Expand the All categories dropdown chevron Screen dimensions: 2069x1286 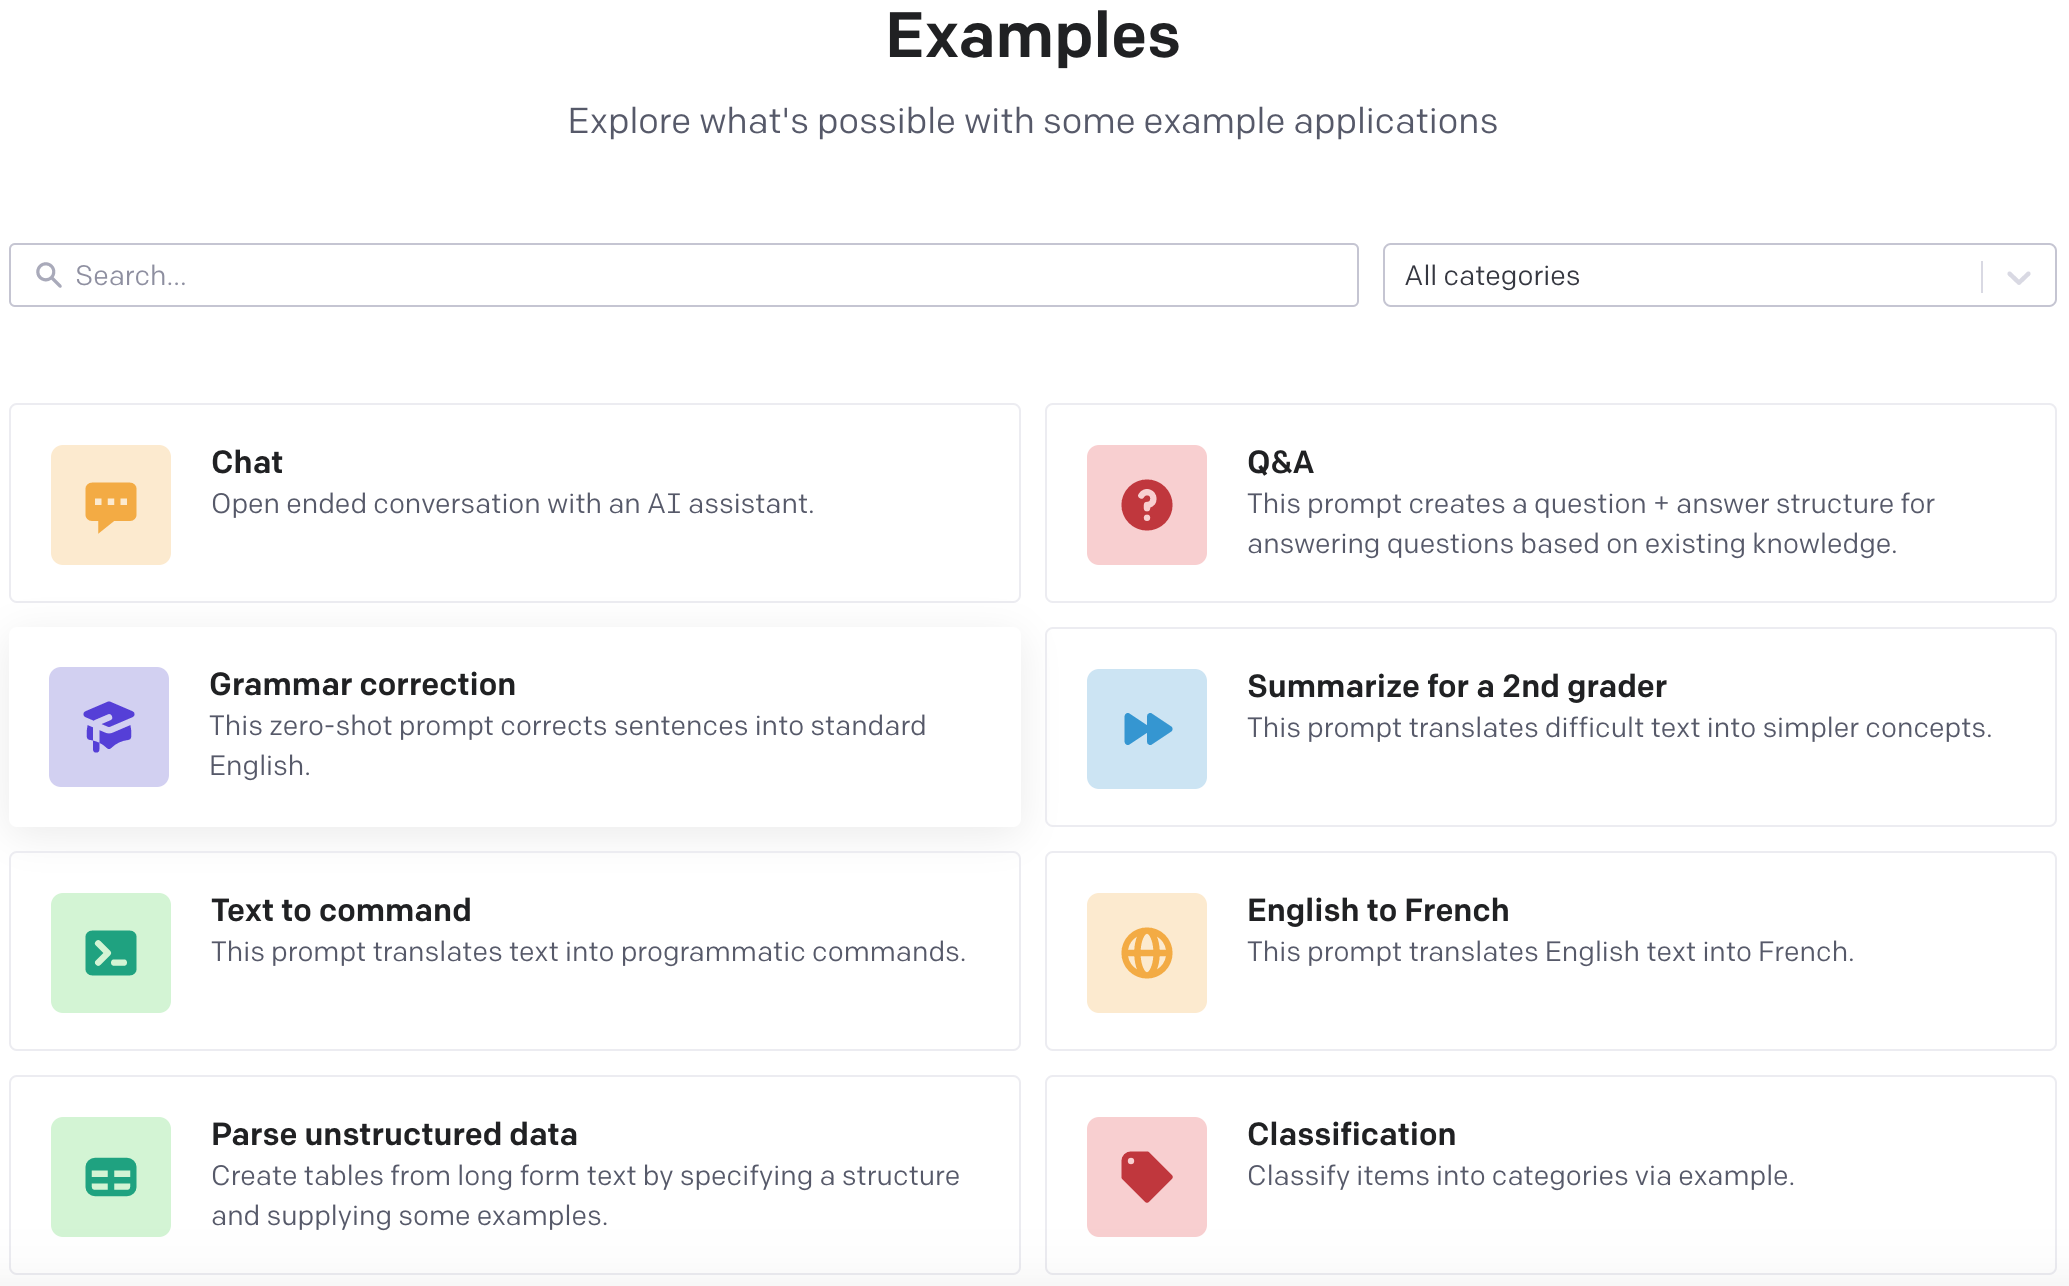click(x=2018, y=276)
